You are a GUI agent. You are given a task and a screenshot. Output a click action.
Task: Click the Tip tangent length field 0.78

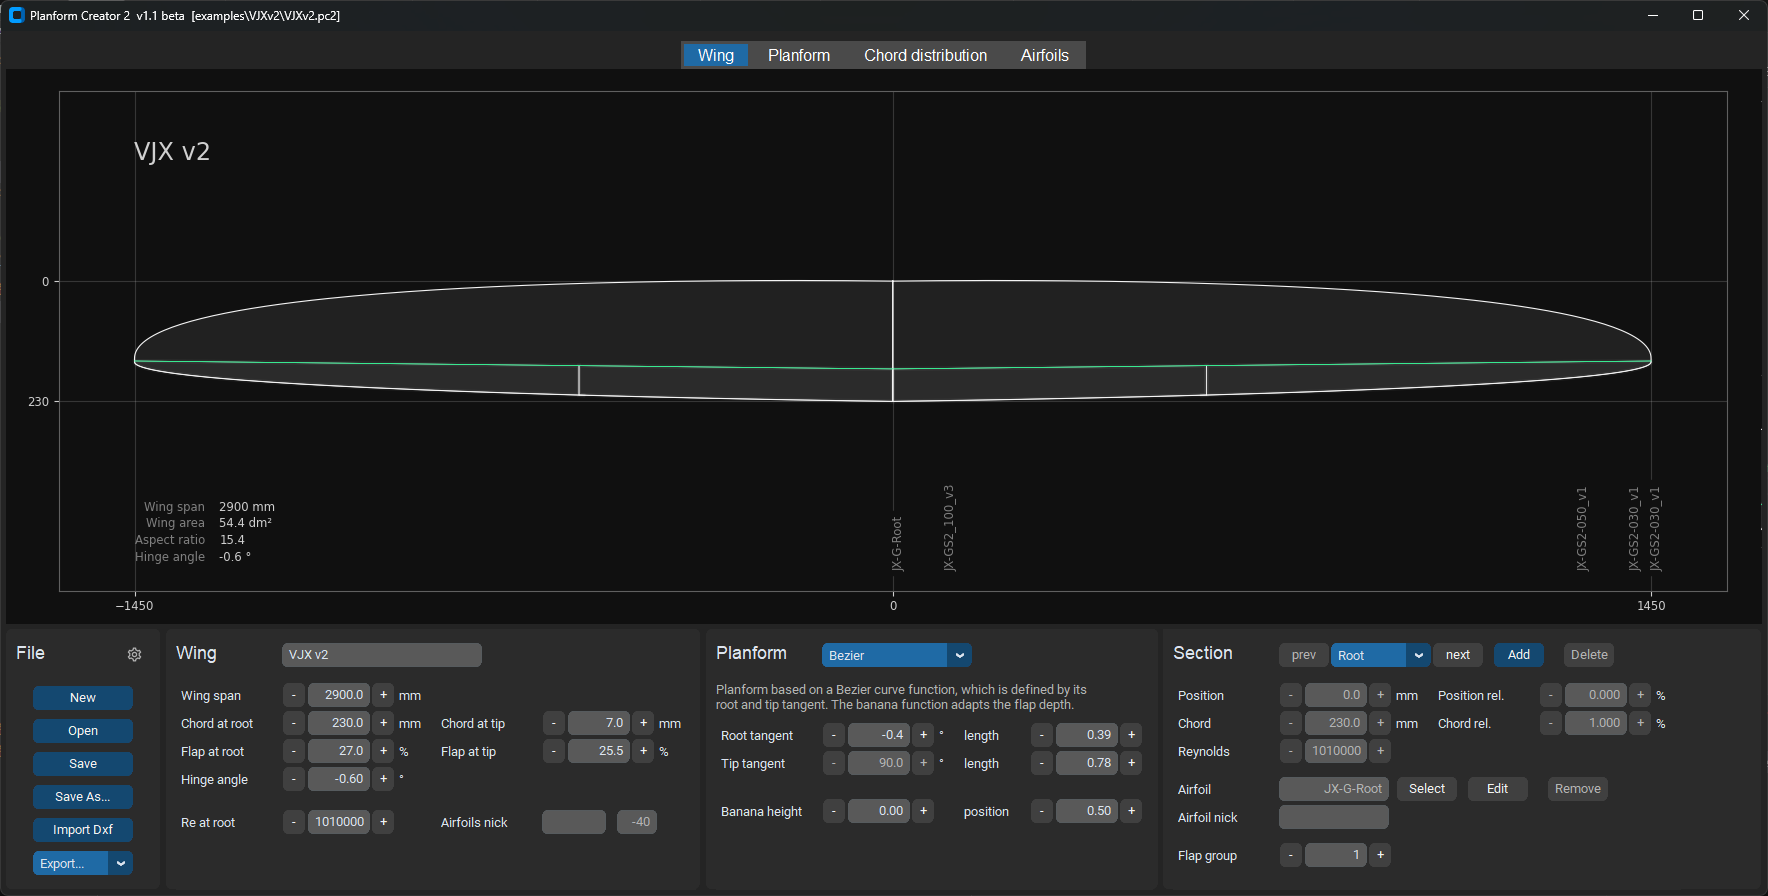point(1087,763)
